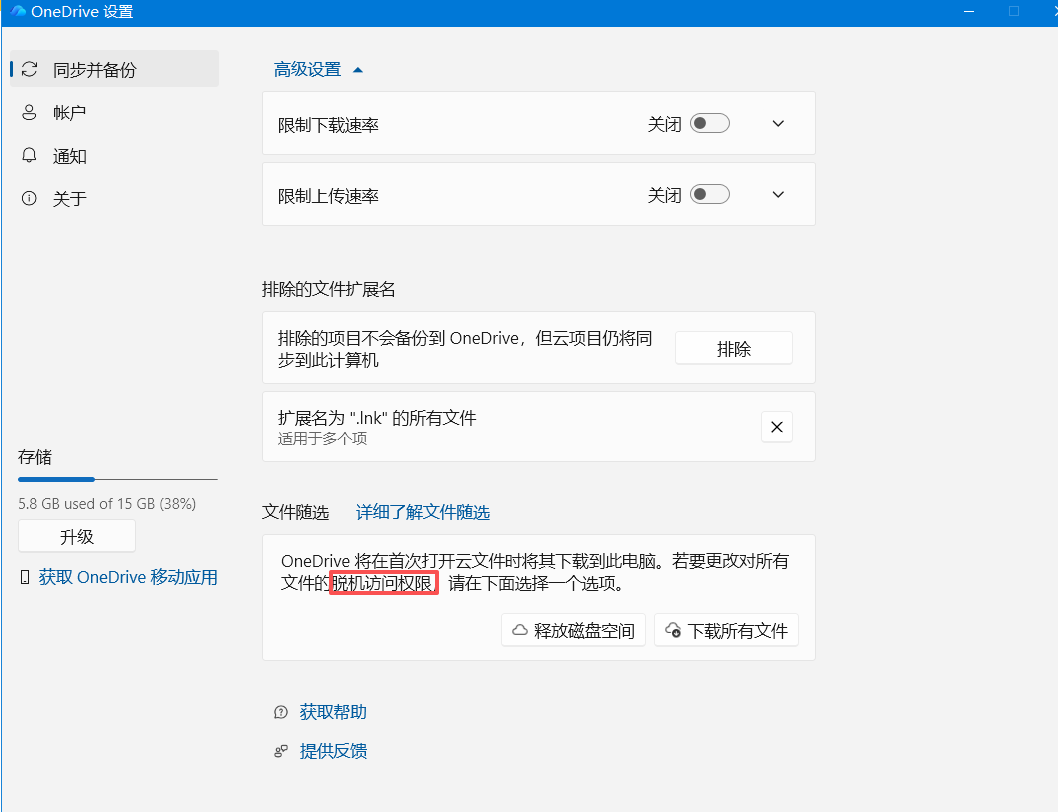Toggle the 限制上传速率 switch
This screenshot has width=1058, height=812.
pos(710,194)
